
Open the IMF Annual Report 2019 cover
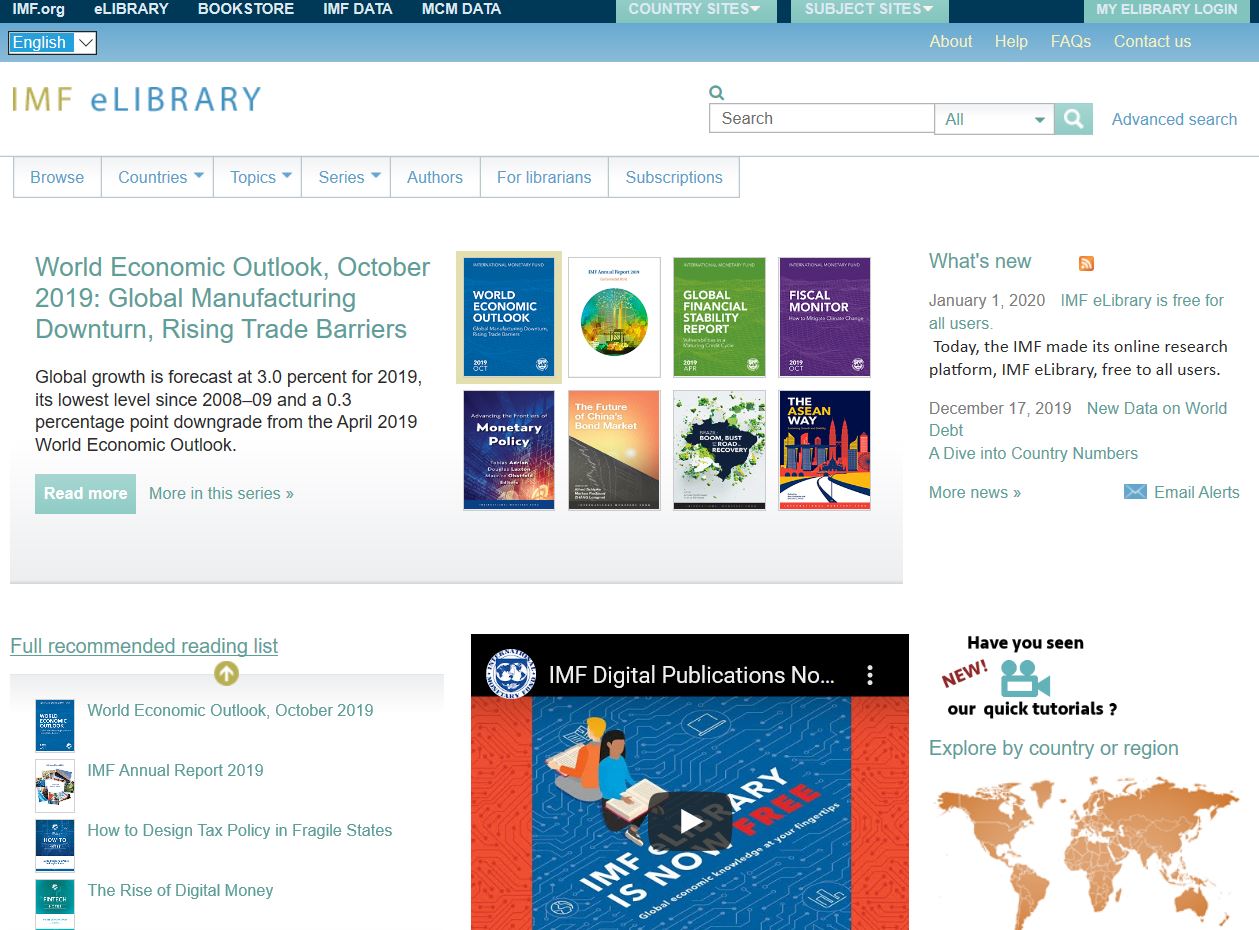[614, 317]
